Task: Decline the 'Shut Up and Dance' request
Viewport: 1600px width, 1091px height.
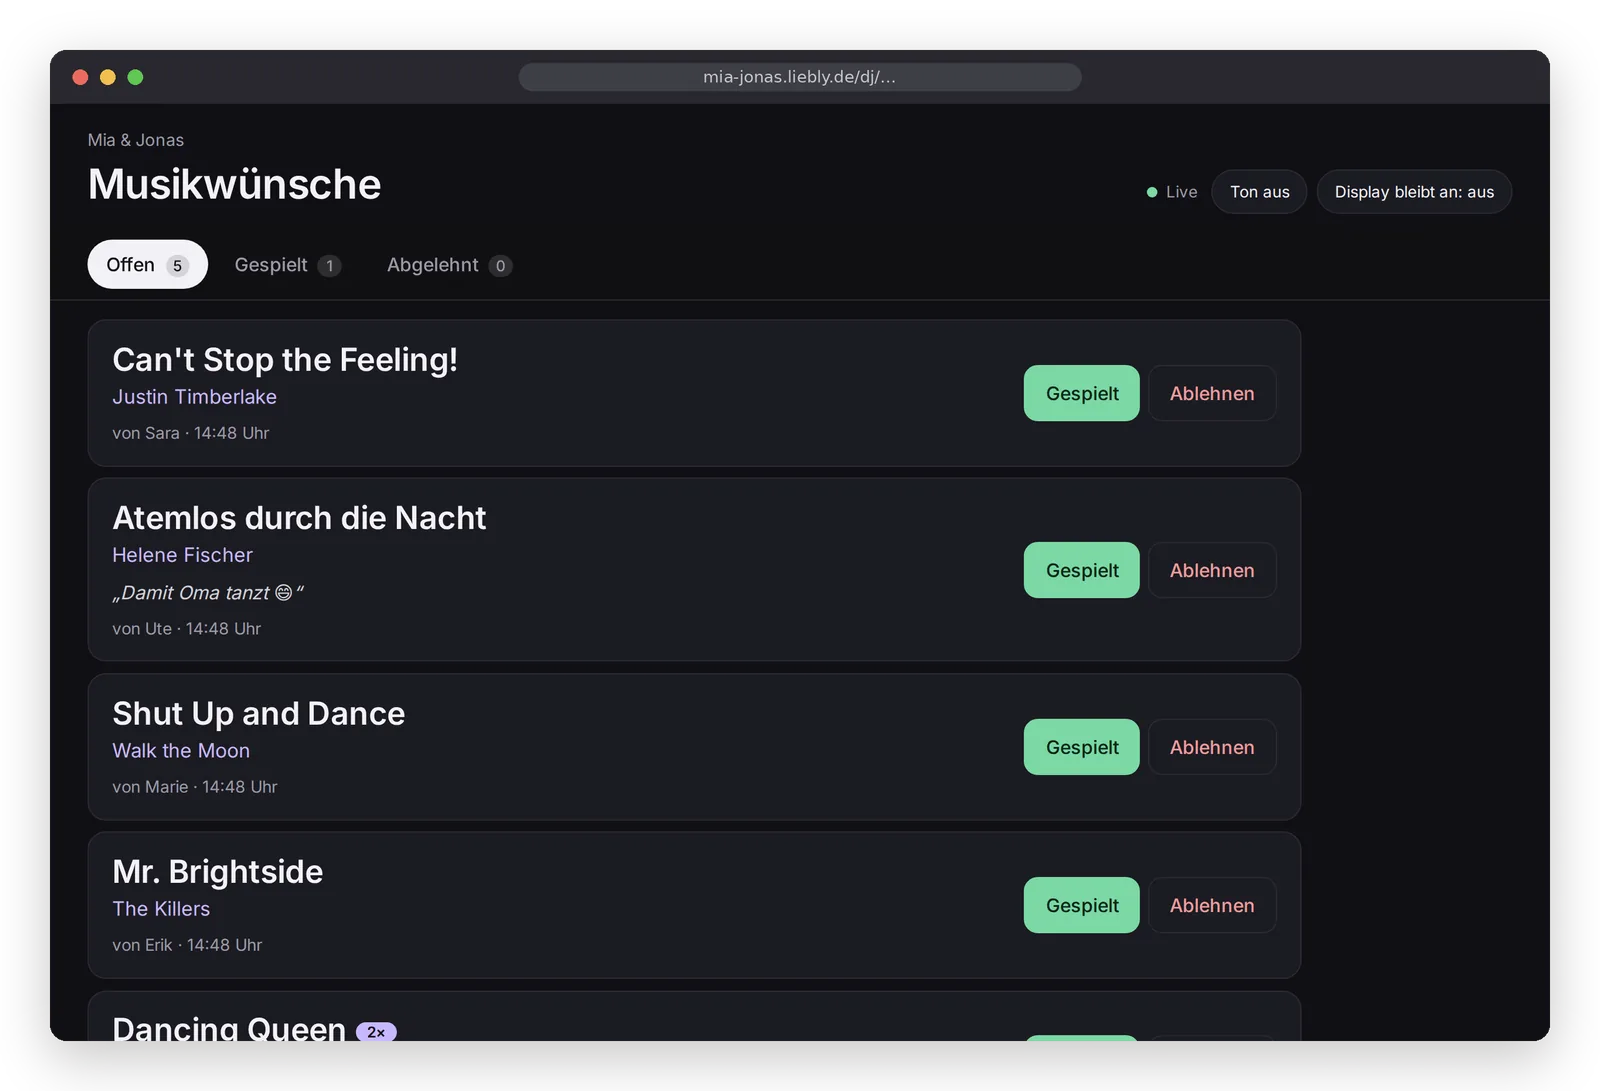Action: coord(1212,747)
